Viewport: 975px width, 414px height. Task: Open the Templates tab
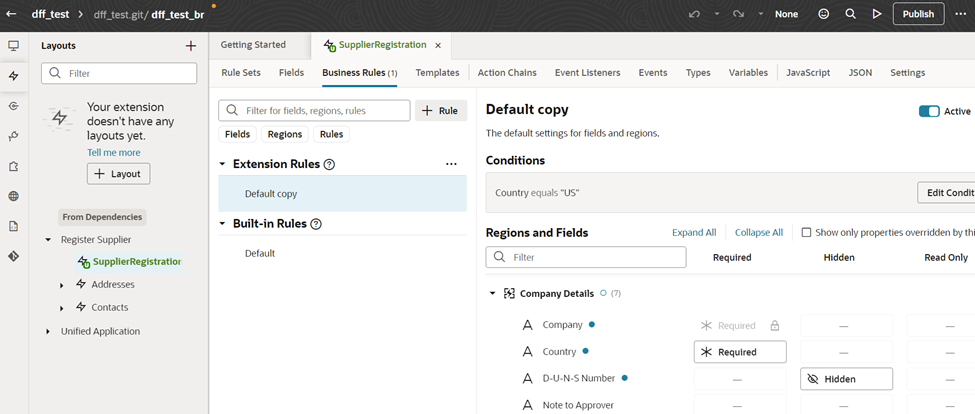pyautogui.click(x=437, y=73)
